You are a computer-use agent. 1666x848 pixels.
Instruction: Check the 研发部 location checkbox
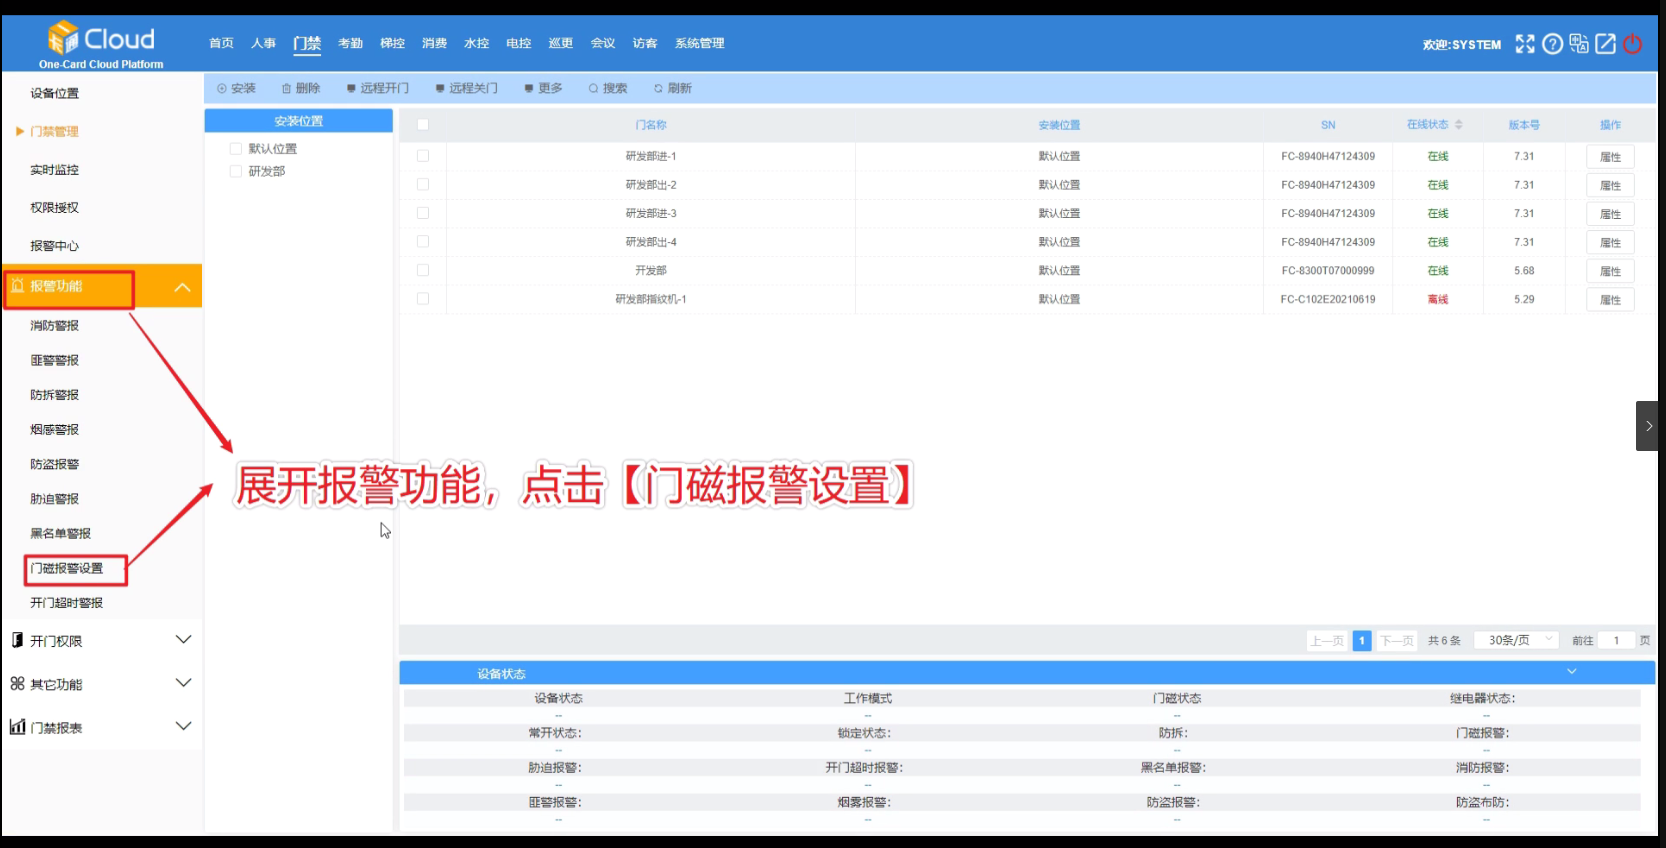(x=236, y=171)
